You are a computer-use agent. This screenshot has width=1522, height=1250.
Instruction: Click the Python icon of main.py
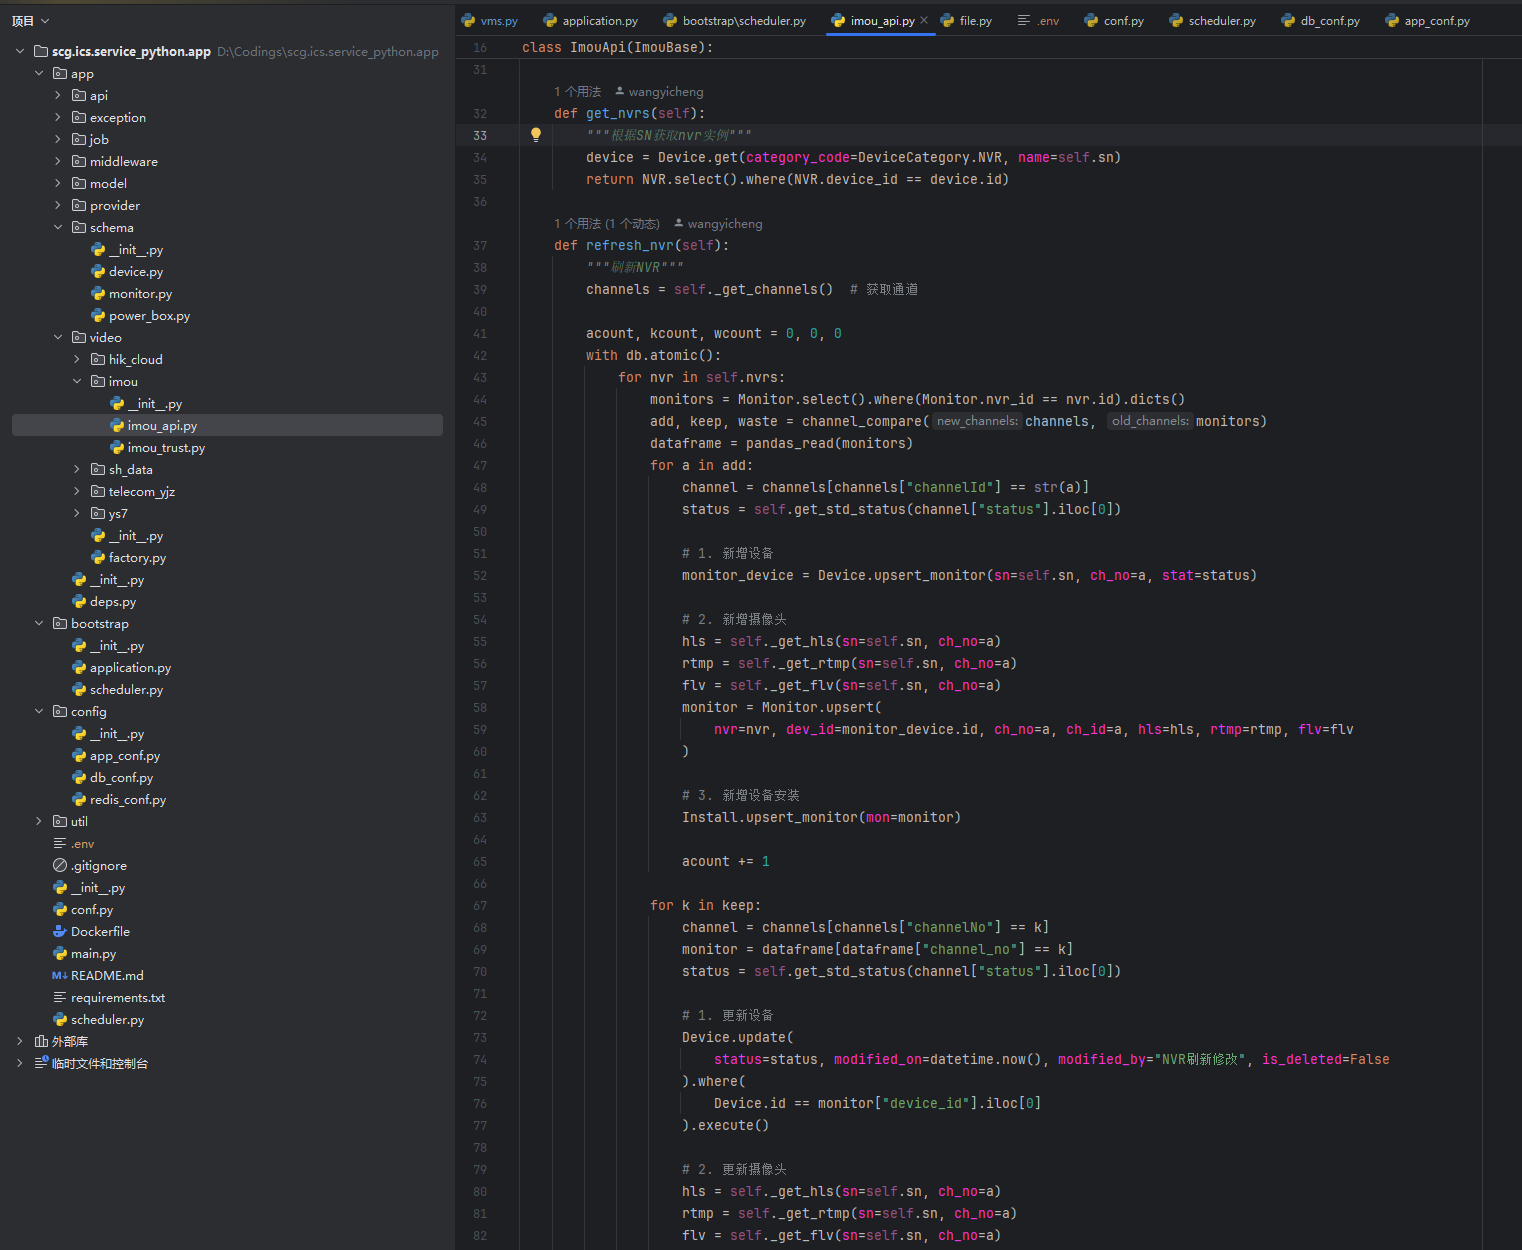pyautogui.click(x=60, y=953)
